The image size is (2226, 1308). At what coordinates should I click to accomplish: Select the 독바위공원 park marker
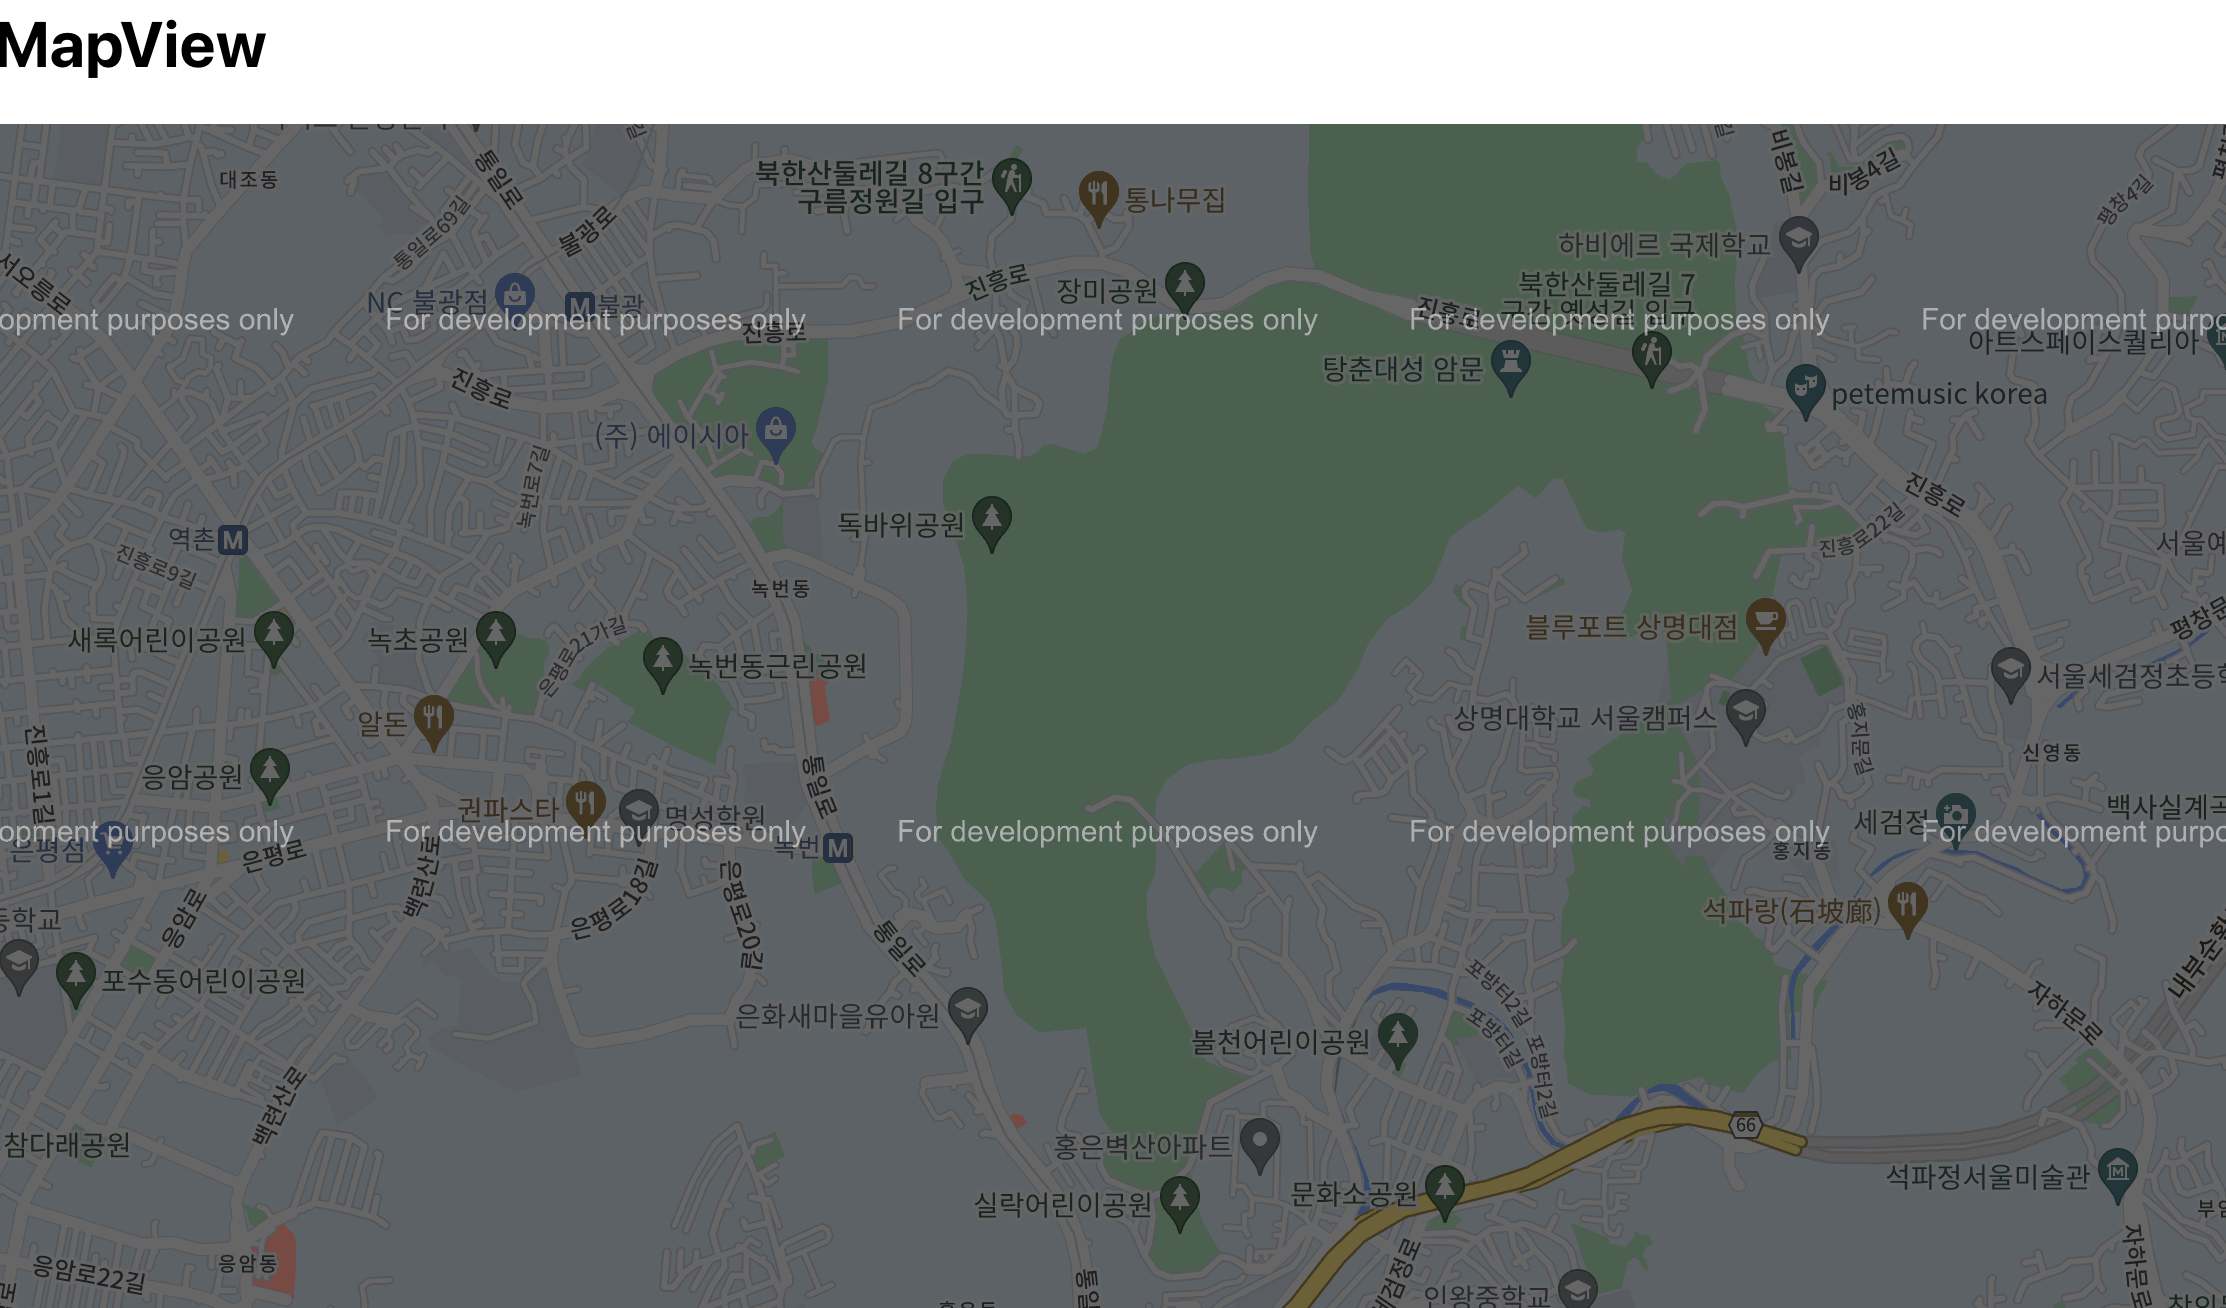pyautogui.click(x=992, y=520)
